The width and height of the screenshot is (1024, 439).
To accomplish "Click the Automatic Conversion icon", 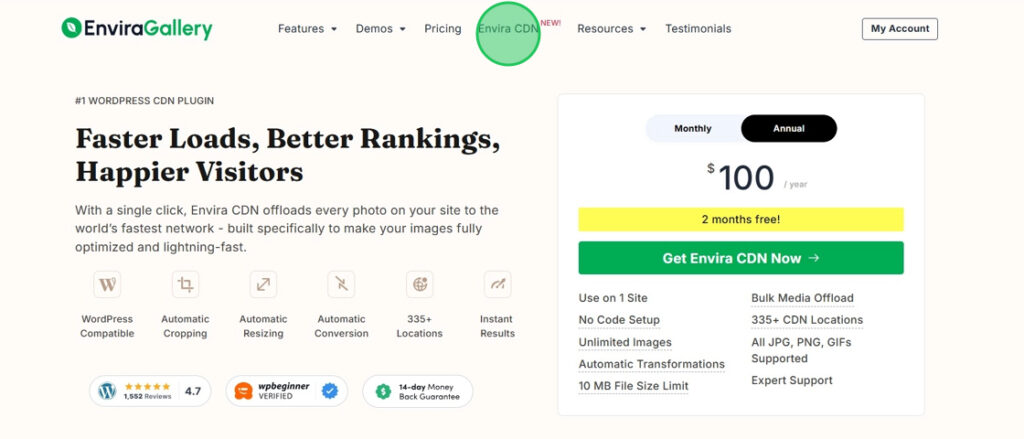I will [x=342, y=285].
